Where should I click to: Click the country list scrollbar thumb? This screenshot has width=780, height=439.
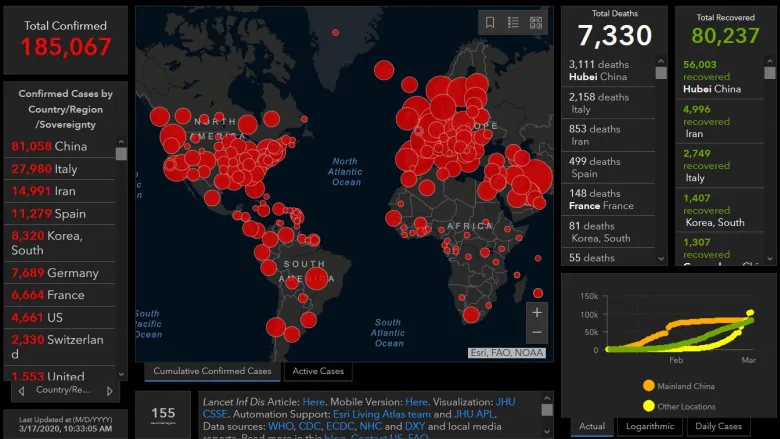pyautogui.click(x=121, y=154)
